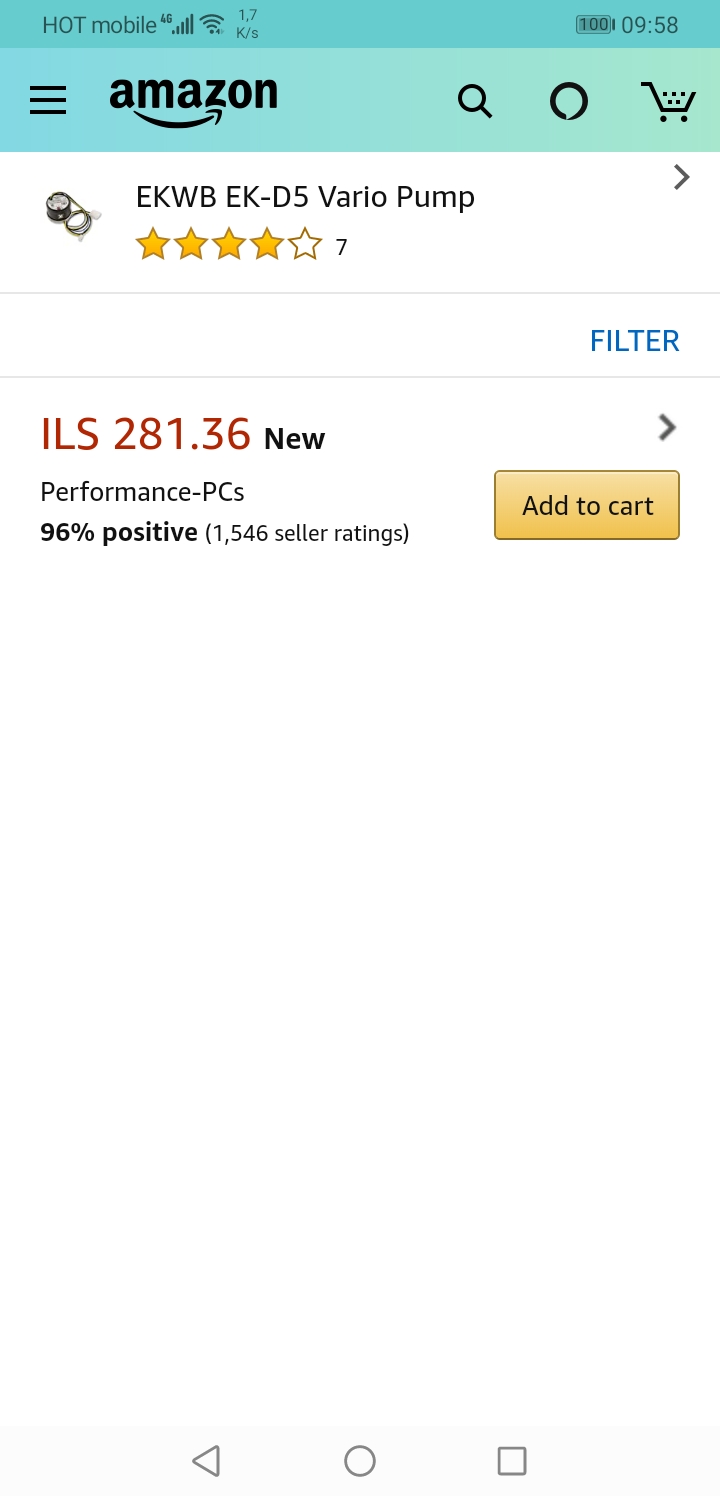Expand product details chevron beside pump title
The height and width of the screenshot is (1496, 720).
coord(682,178)
